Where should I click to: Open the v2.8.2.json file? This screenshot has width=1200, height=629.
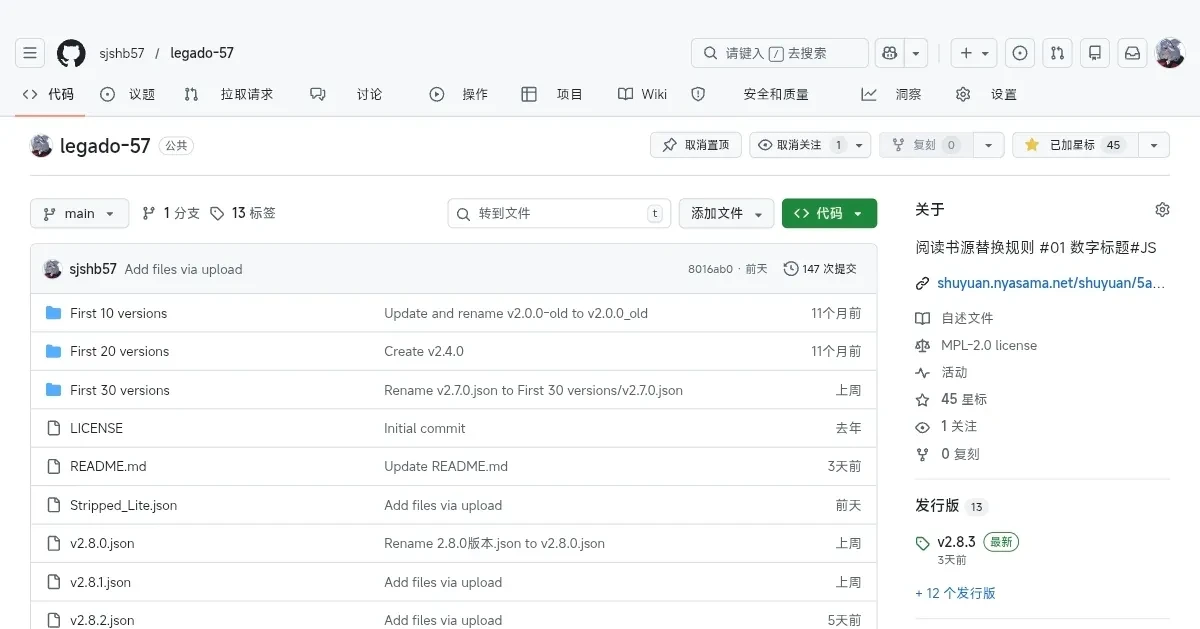click(102, 620)
